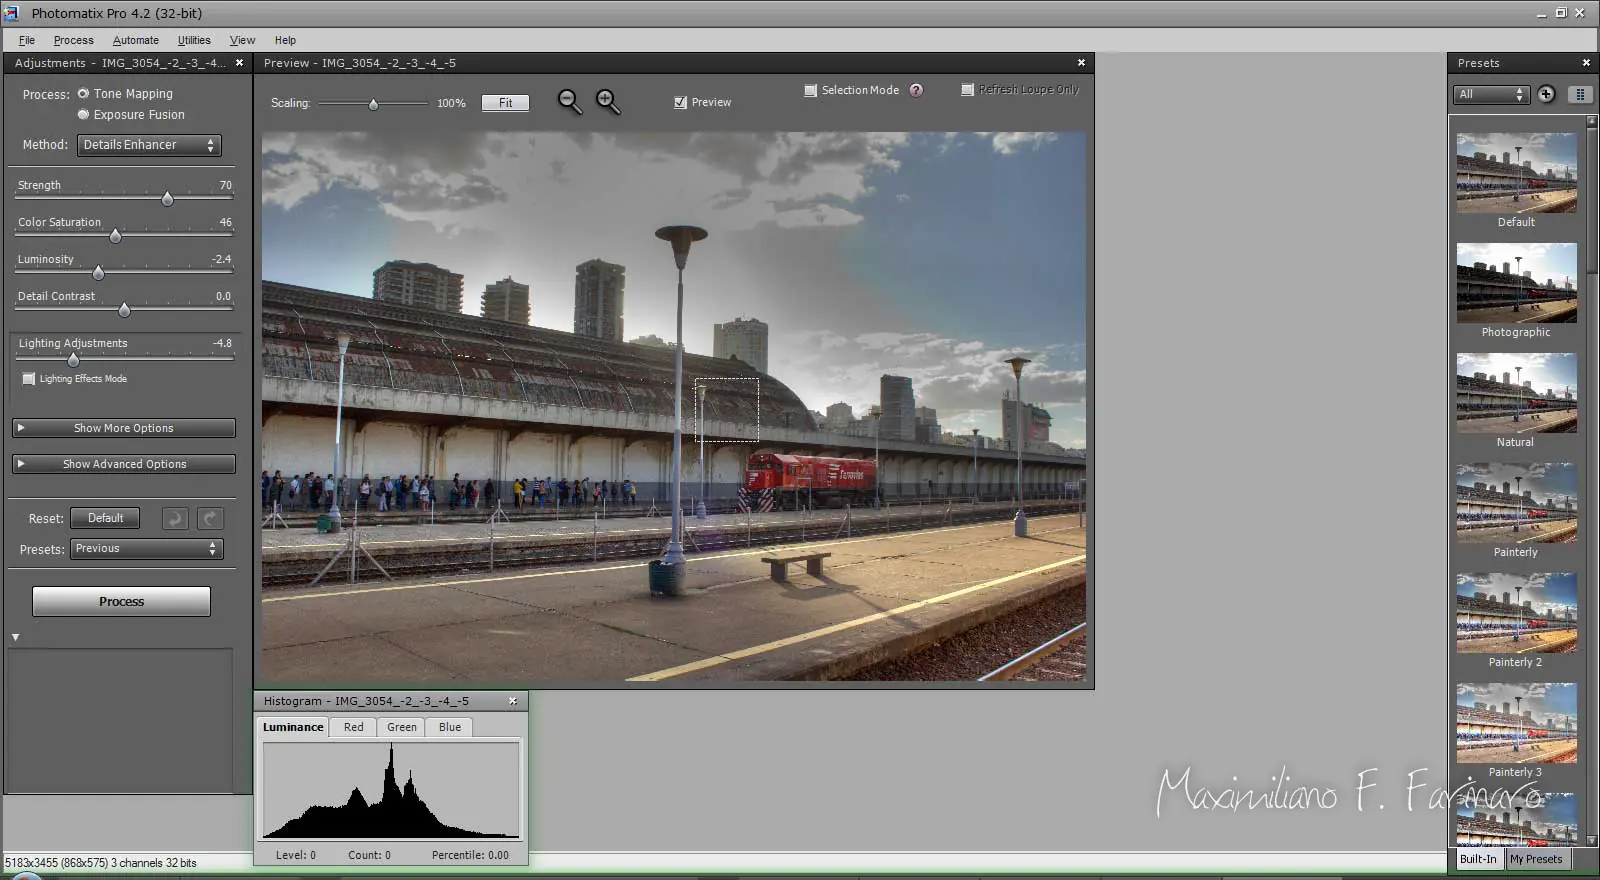Apply the Painterly 3 preset thumbnail
This screenshot has height=880, width=1600.
pos(1516,722)
